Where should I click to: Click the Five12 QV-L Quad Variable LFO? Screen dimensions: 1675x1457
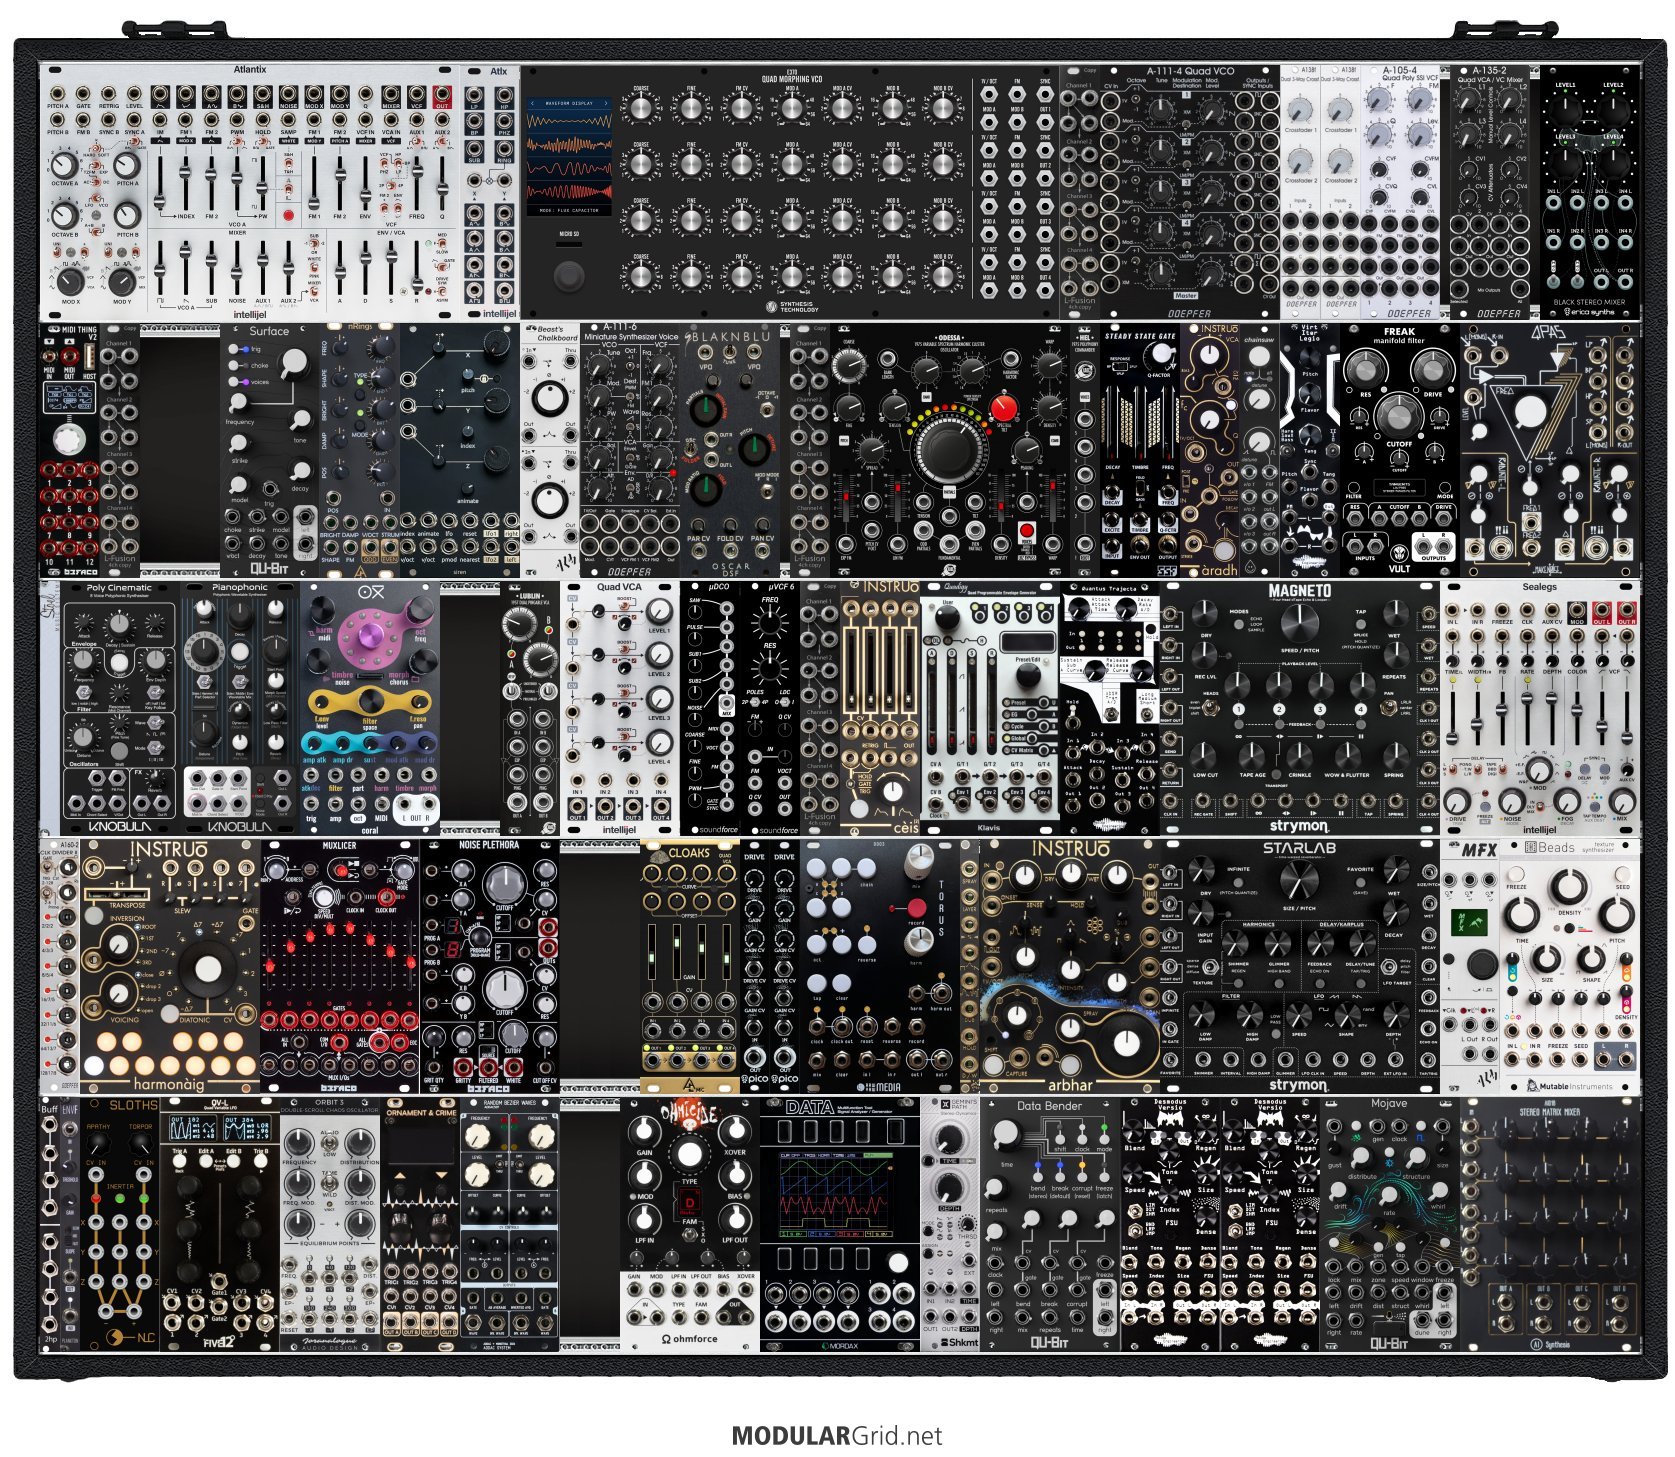click(x=220, y=1225)
